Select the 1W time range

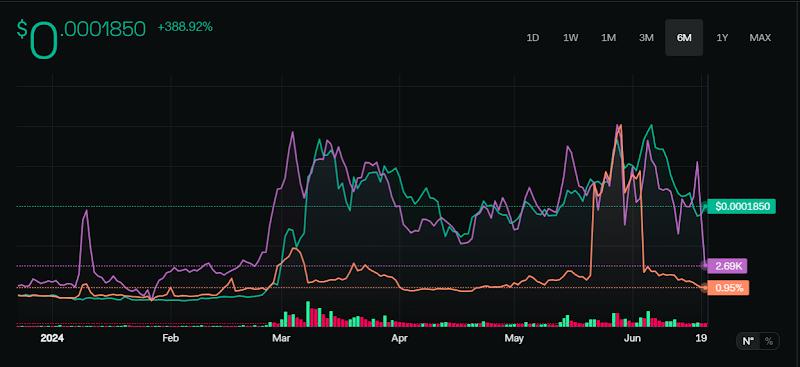click(x=570, y=38)
